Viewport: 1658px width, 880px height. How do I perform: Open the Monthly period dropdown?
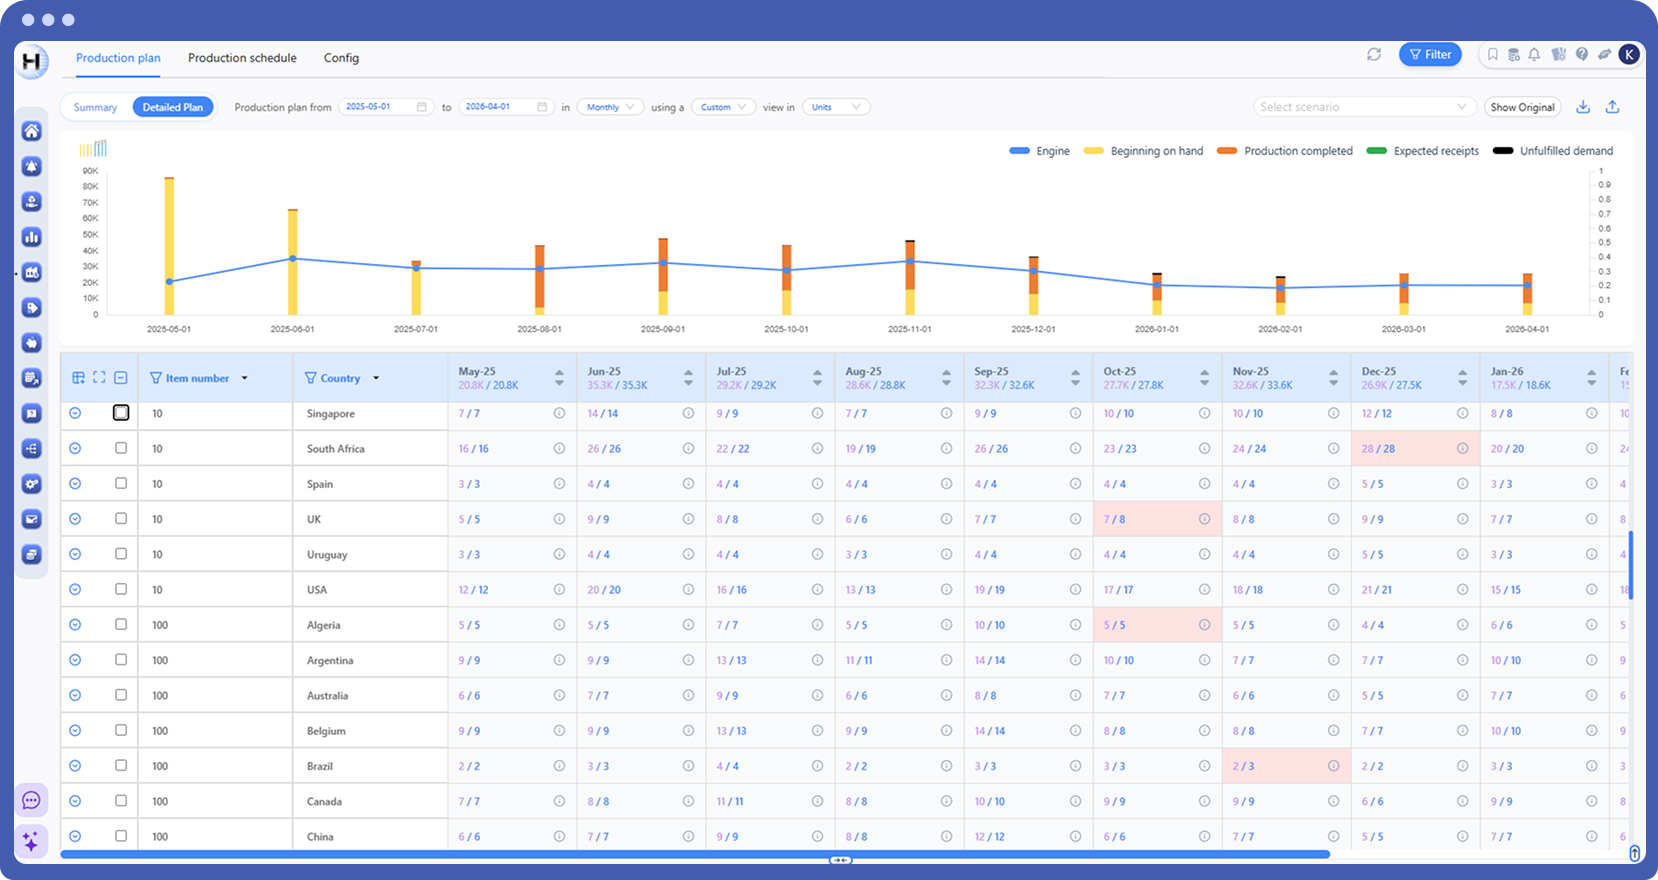[x=610, y=107]
